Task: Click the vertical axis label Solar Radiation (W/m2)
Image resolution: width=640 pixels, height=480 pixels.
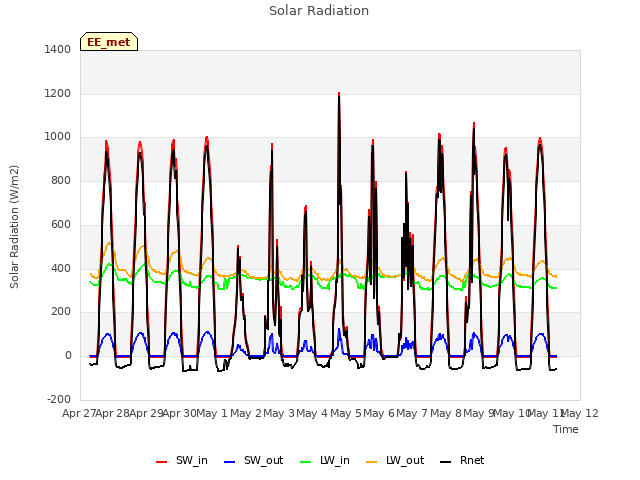Action: click(x=14, y=227)
